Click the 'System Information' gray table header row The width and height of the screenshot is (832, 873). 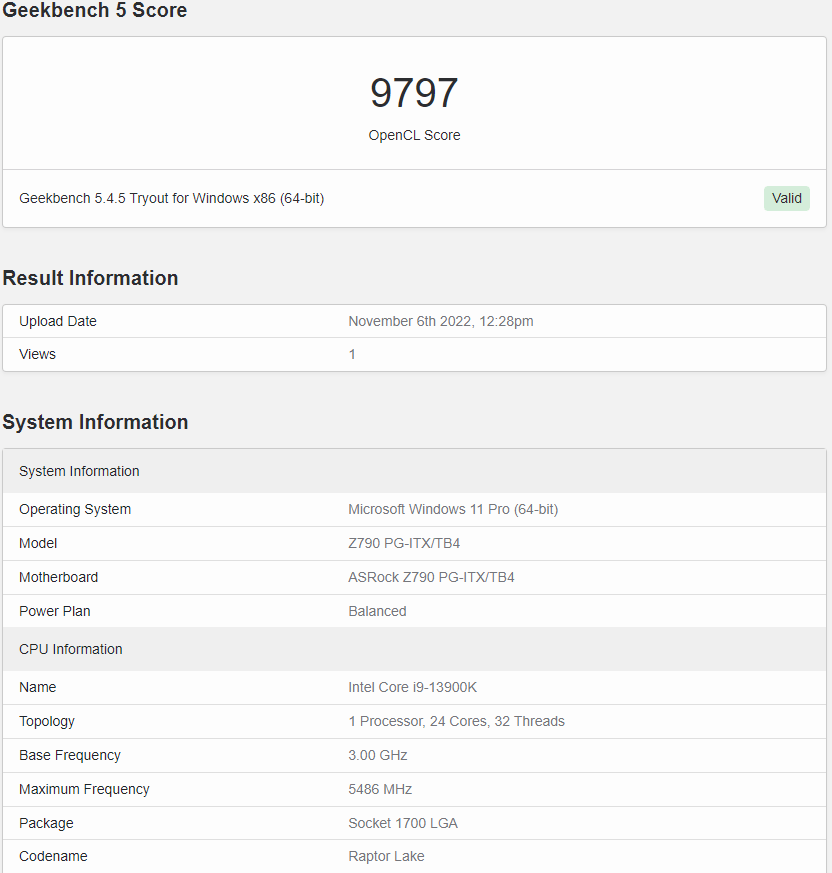coord(414,471)
